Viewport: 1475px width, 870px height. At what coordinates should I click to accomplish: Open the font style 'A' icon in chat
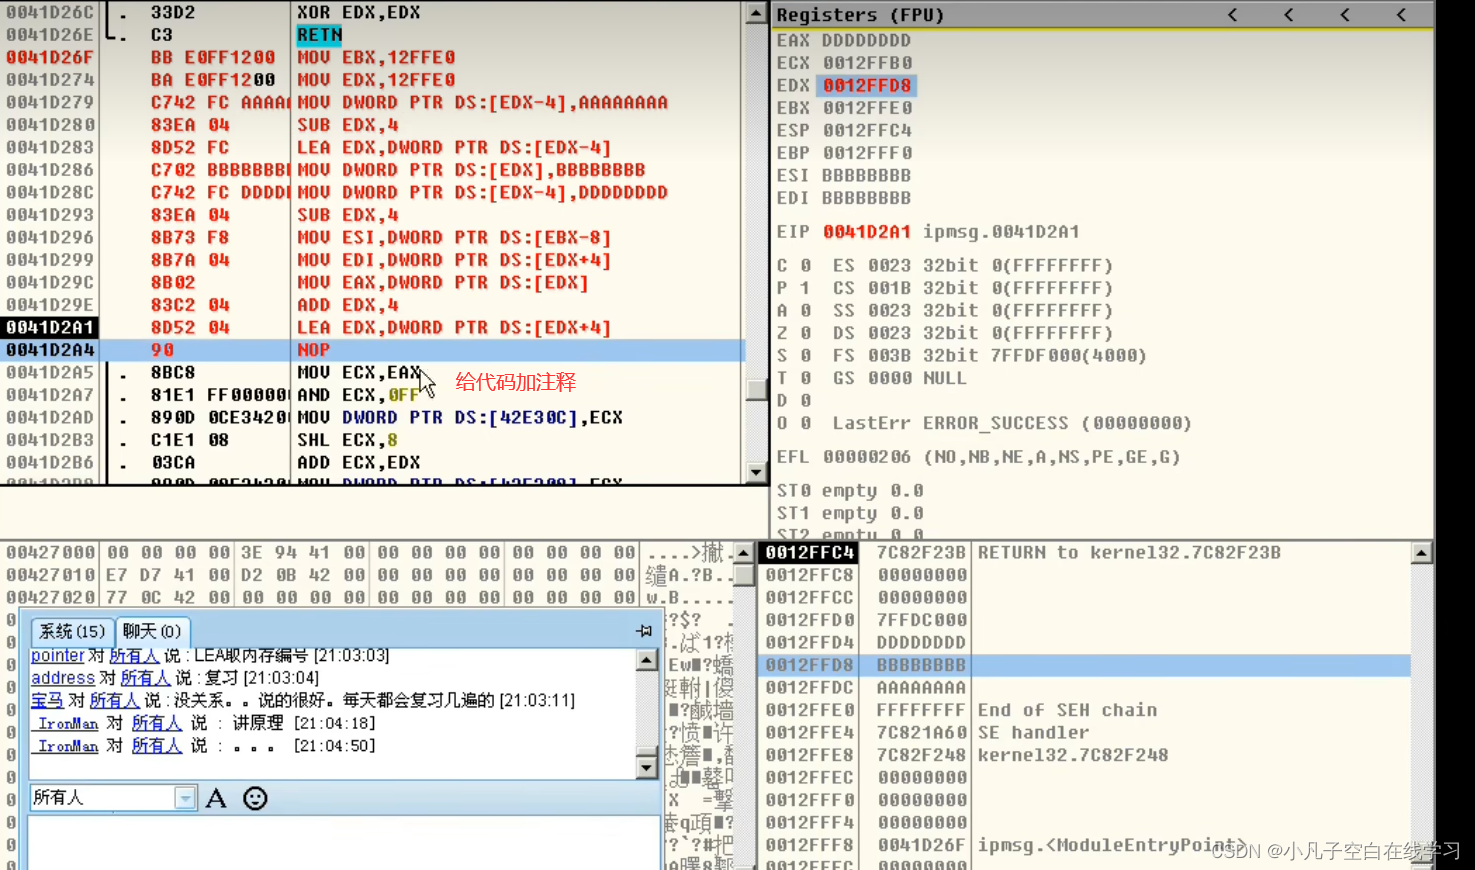[x=216, y=798]
